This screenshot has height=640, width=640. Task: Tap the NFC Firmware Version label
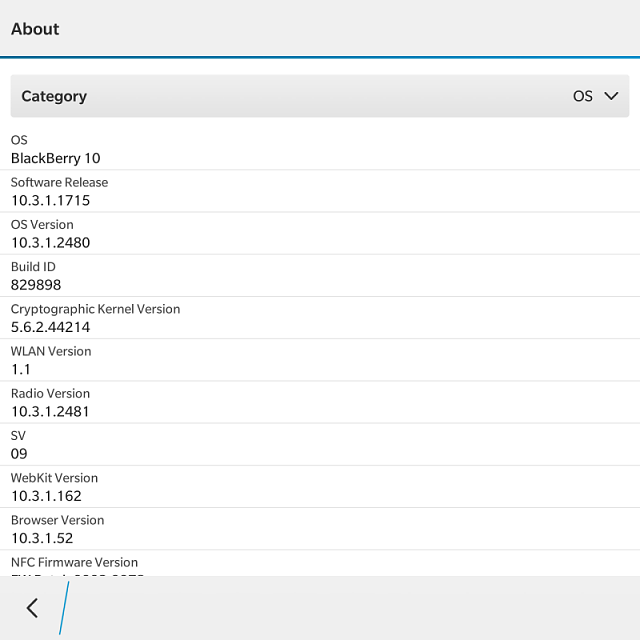74,562
